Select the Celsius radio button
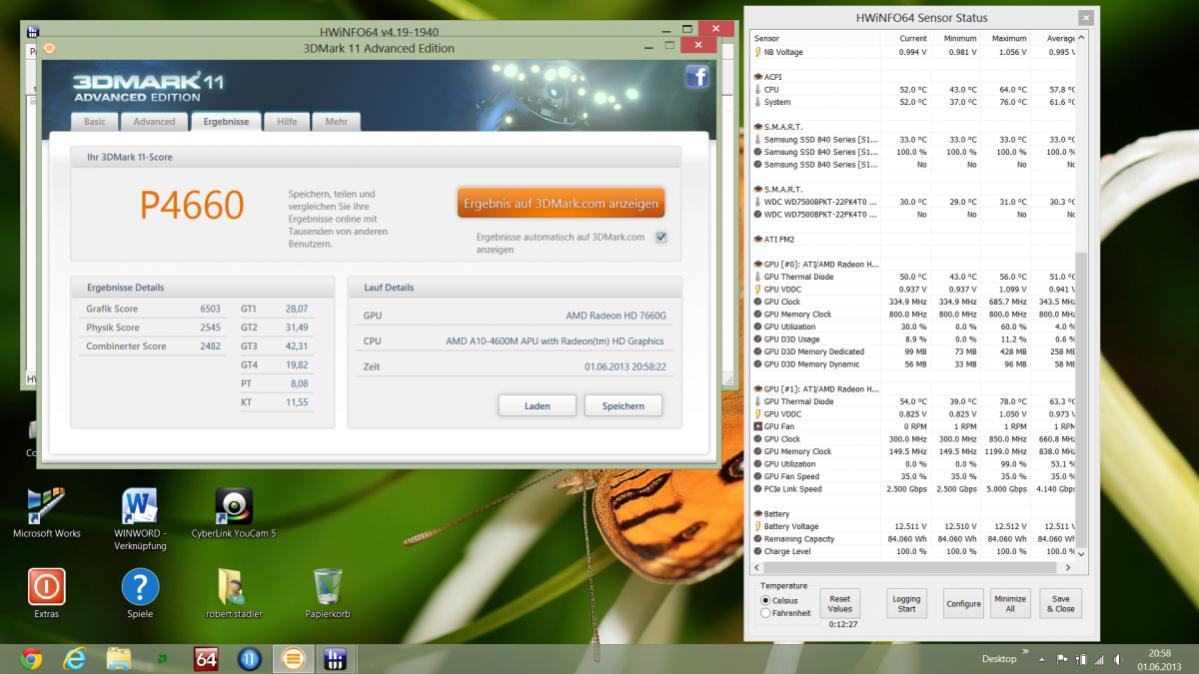Screen dimensions: 1199x674 pyautogui.click(x=765, y=601)
